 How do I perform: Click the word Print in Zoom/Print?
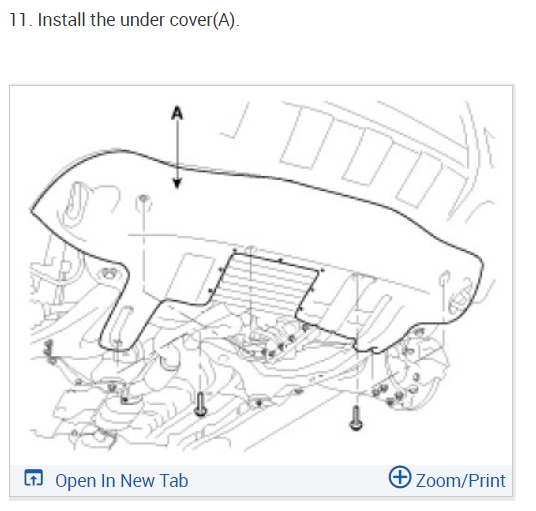487,481
